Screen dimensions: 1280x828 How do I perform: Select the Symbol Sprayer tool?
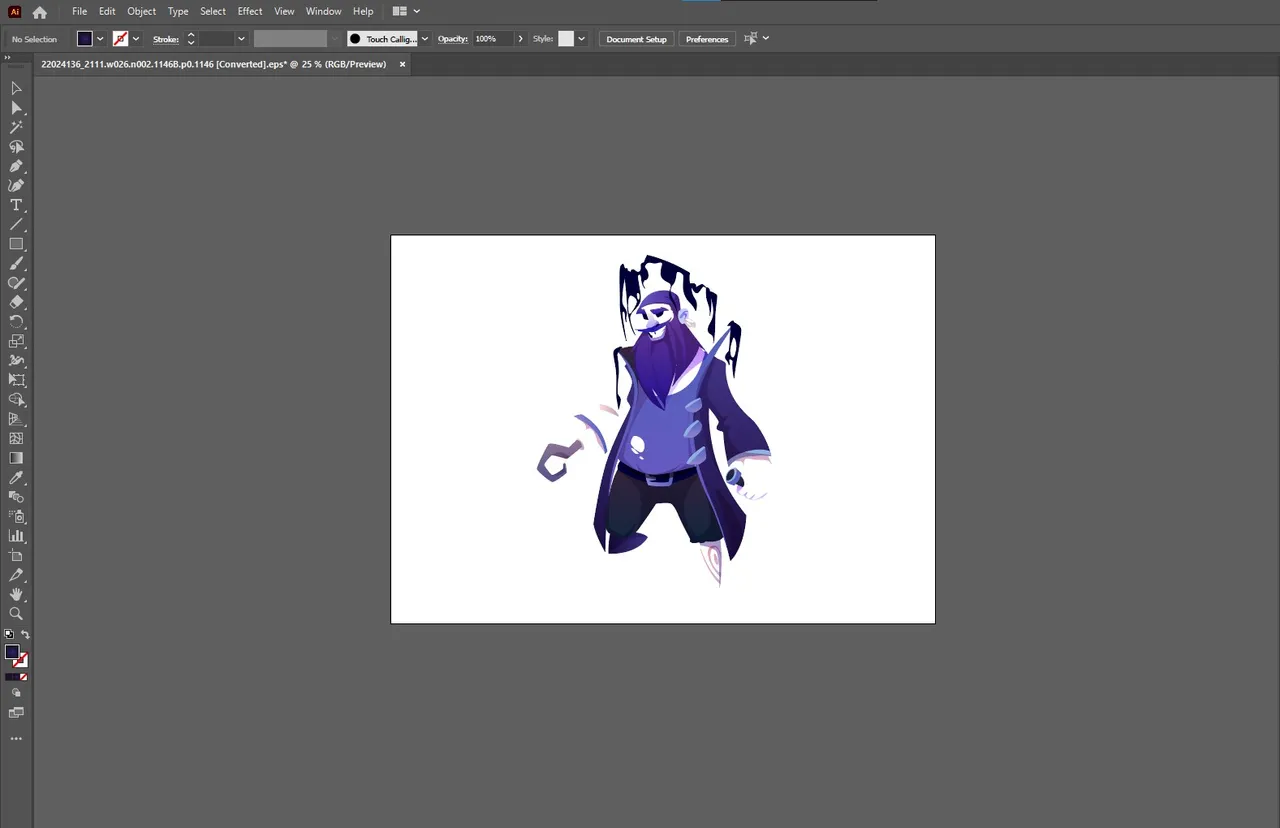pyautogui.click(x=16, y=516)
